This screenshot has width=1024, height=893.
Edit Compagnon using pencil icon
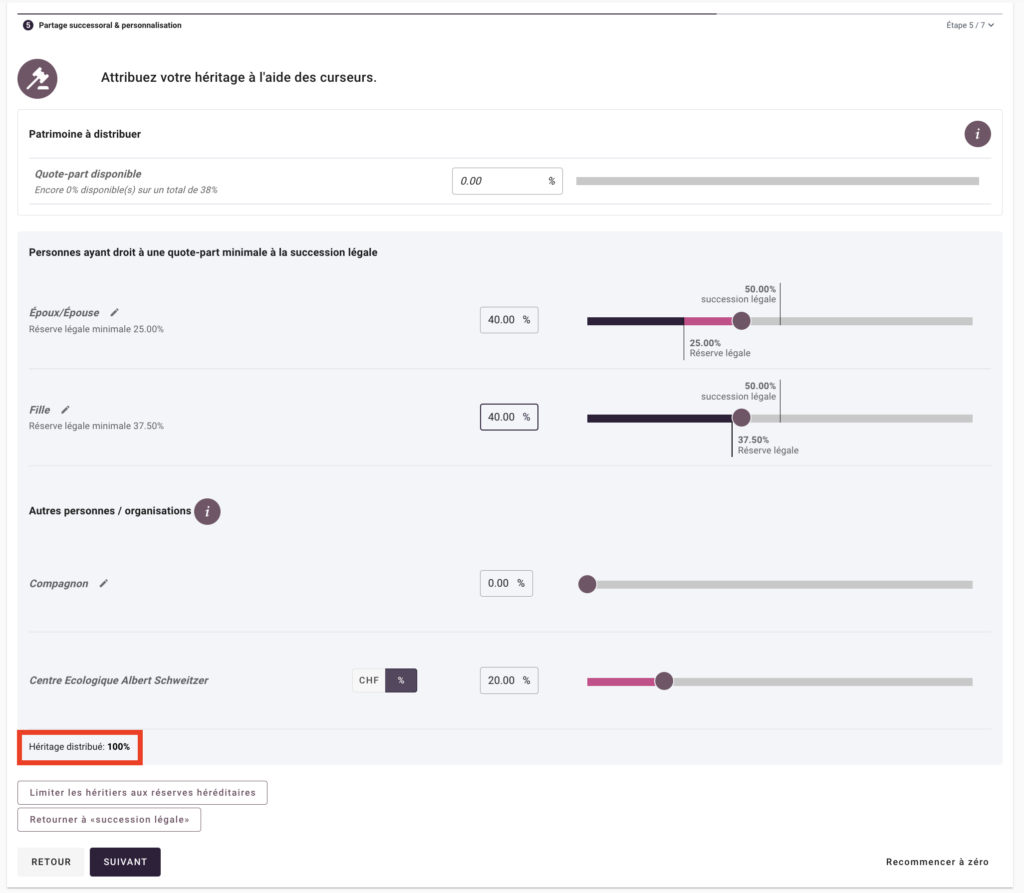[x=103, y=583]
